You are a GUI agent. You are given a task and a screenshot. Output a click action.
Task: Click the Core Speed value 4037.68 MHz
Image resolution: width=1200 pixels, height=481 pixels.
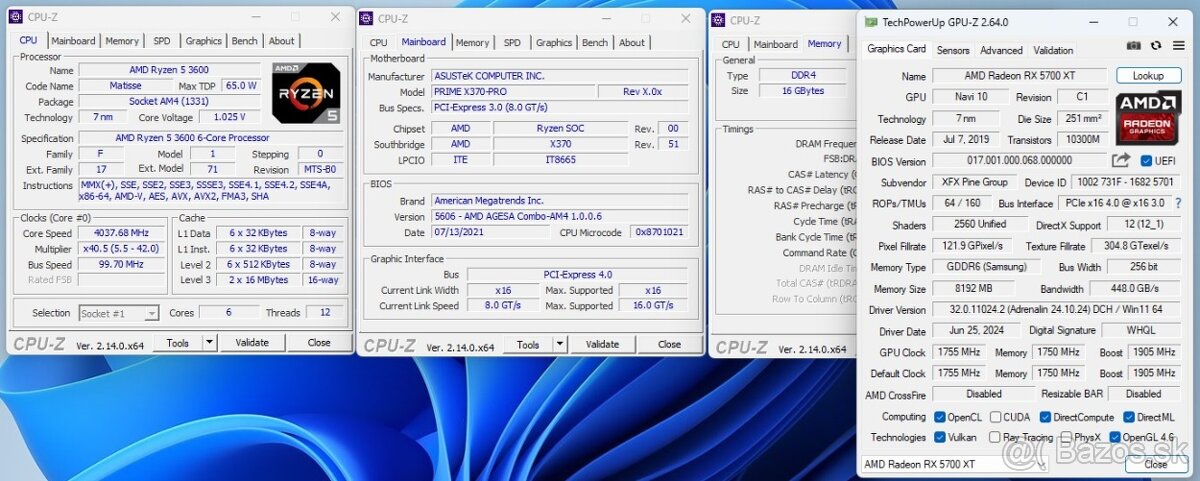pos(122,233)
